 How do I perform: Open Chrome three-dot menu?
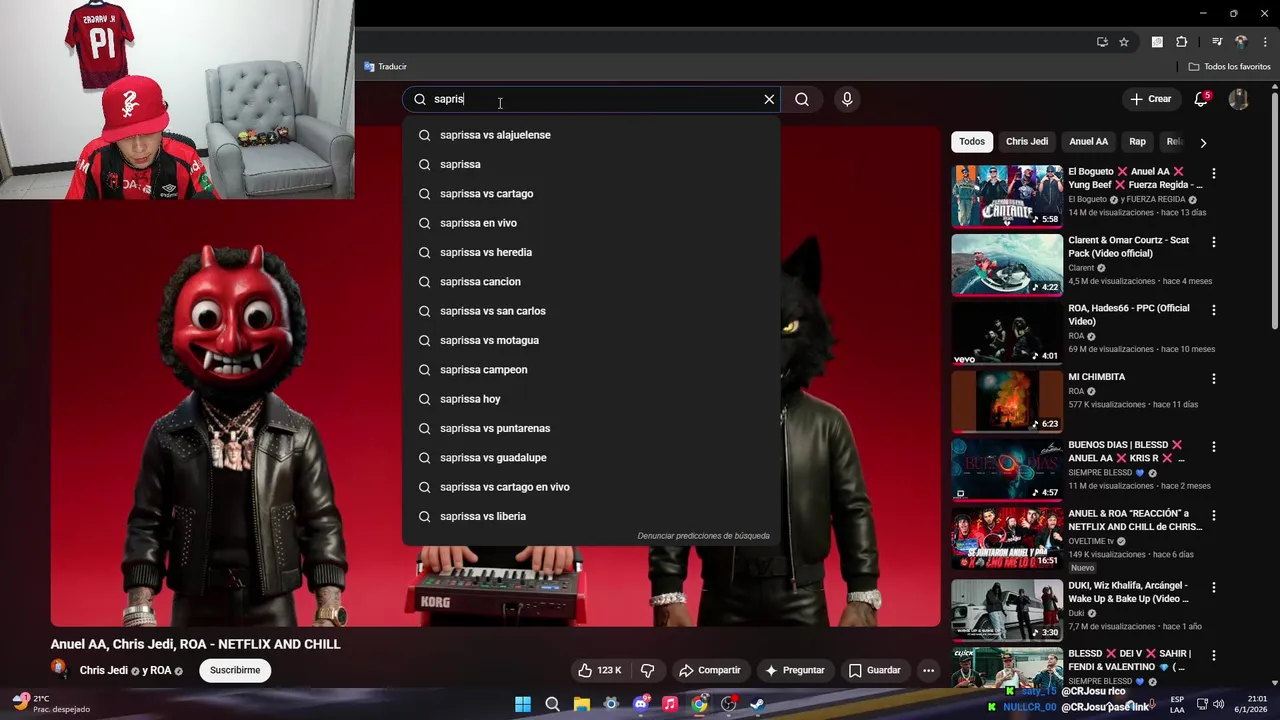(x=1265, y=42)
